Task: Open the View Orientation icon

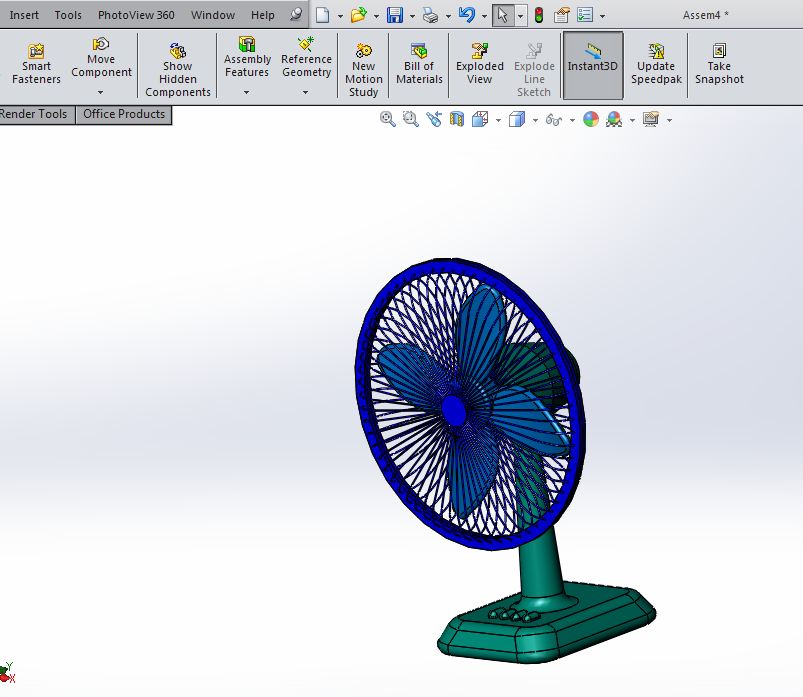Action: (x=480, y=119)
